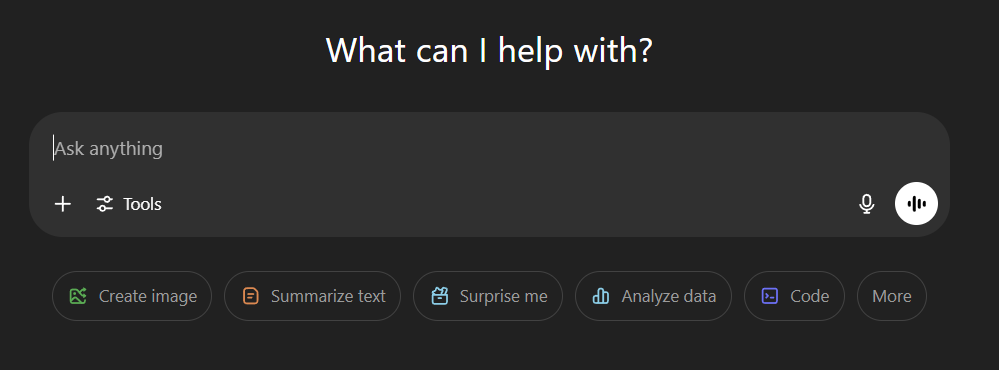The width and height of the screenshot is (999, 370).
Task: Select the Code suggestion chip
Action: pos(794,296)
